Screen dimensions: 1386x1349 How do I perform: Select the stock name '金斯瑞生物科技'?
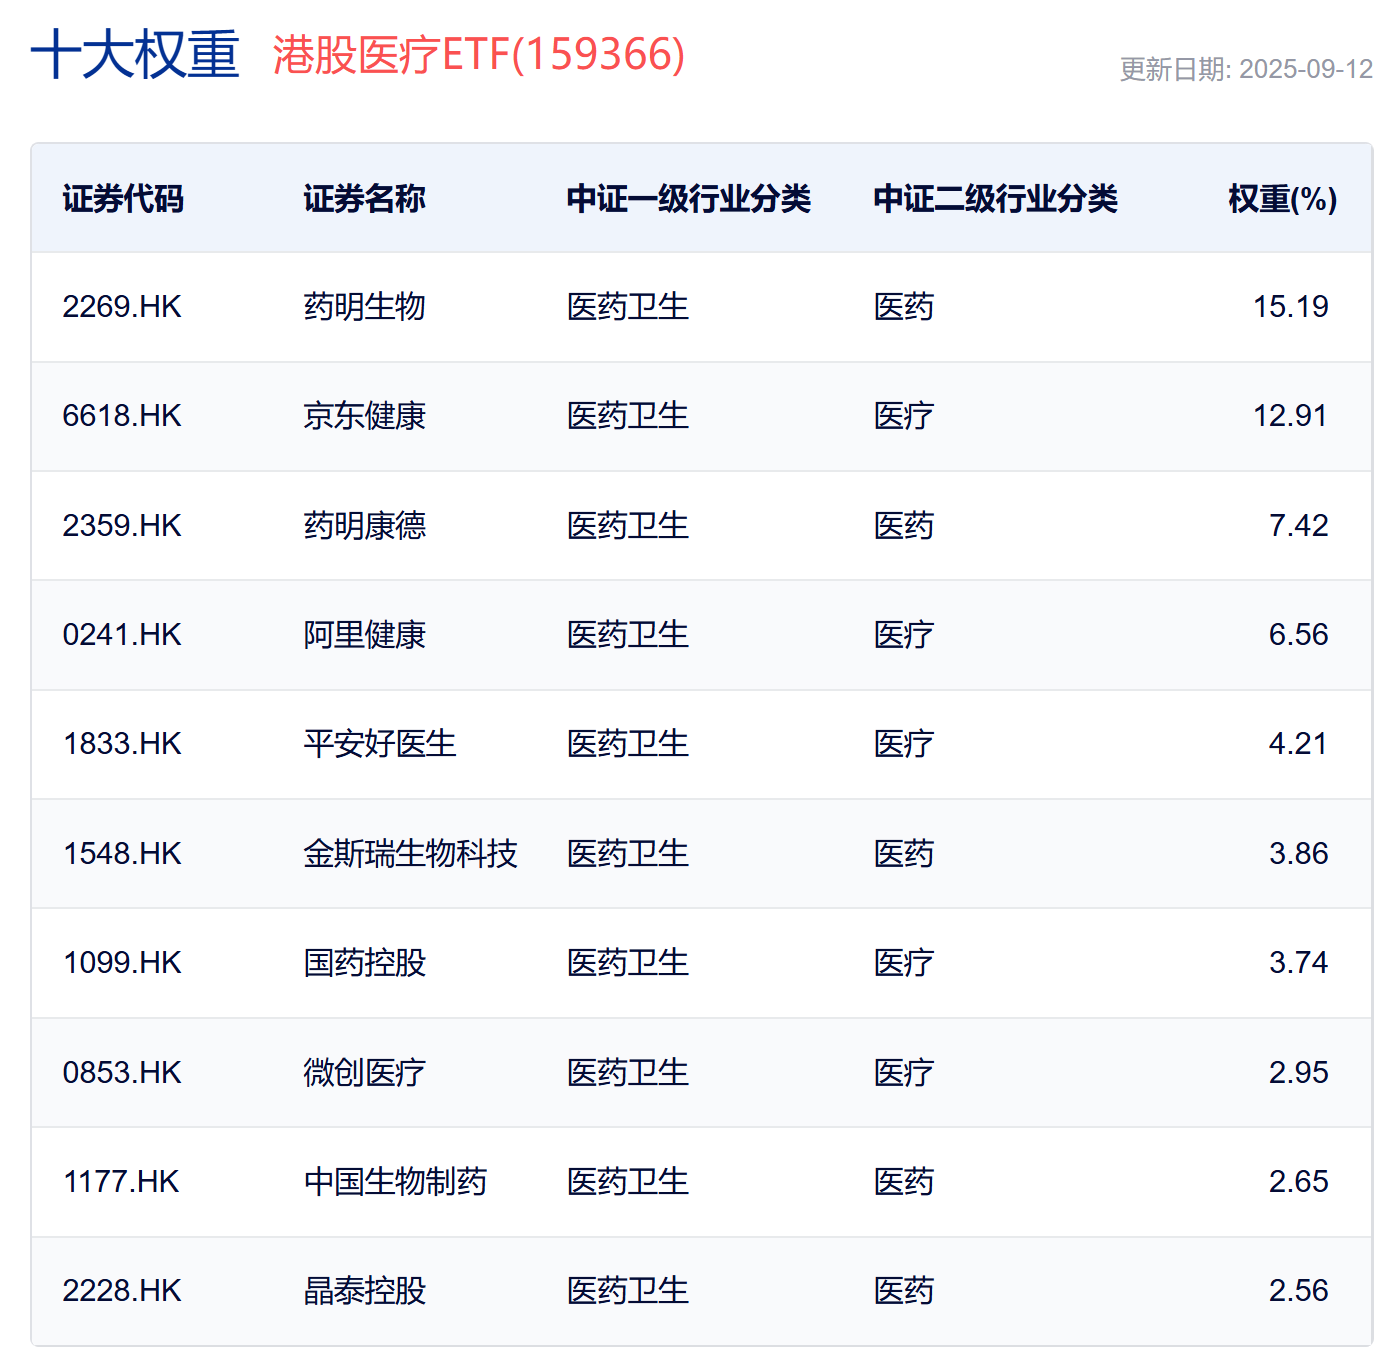click(x=411, y=854)
